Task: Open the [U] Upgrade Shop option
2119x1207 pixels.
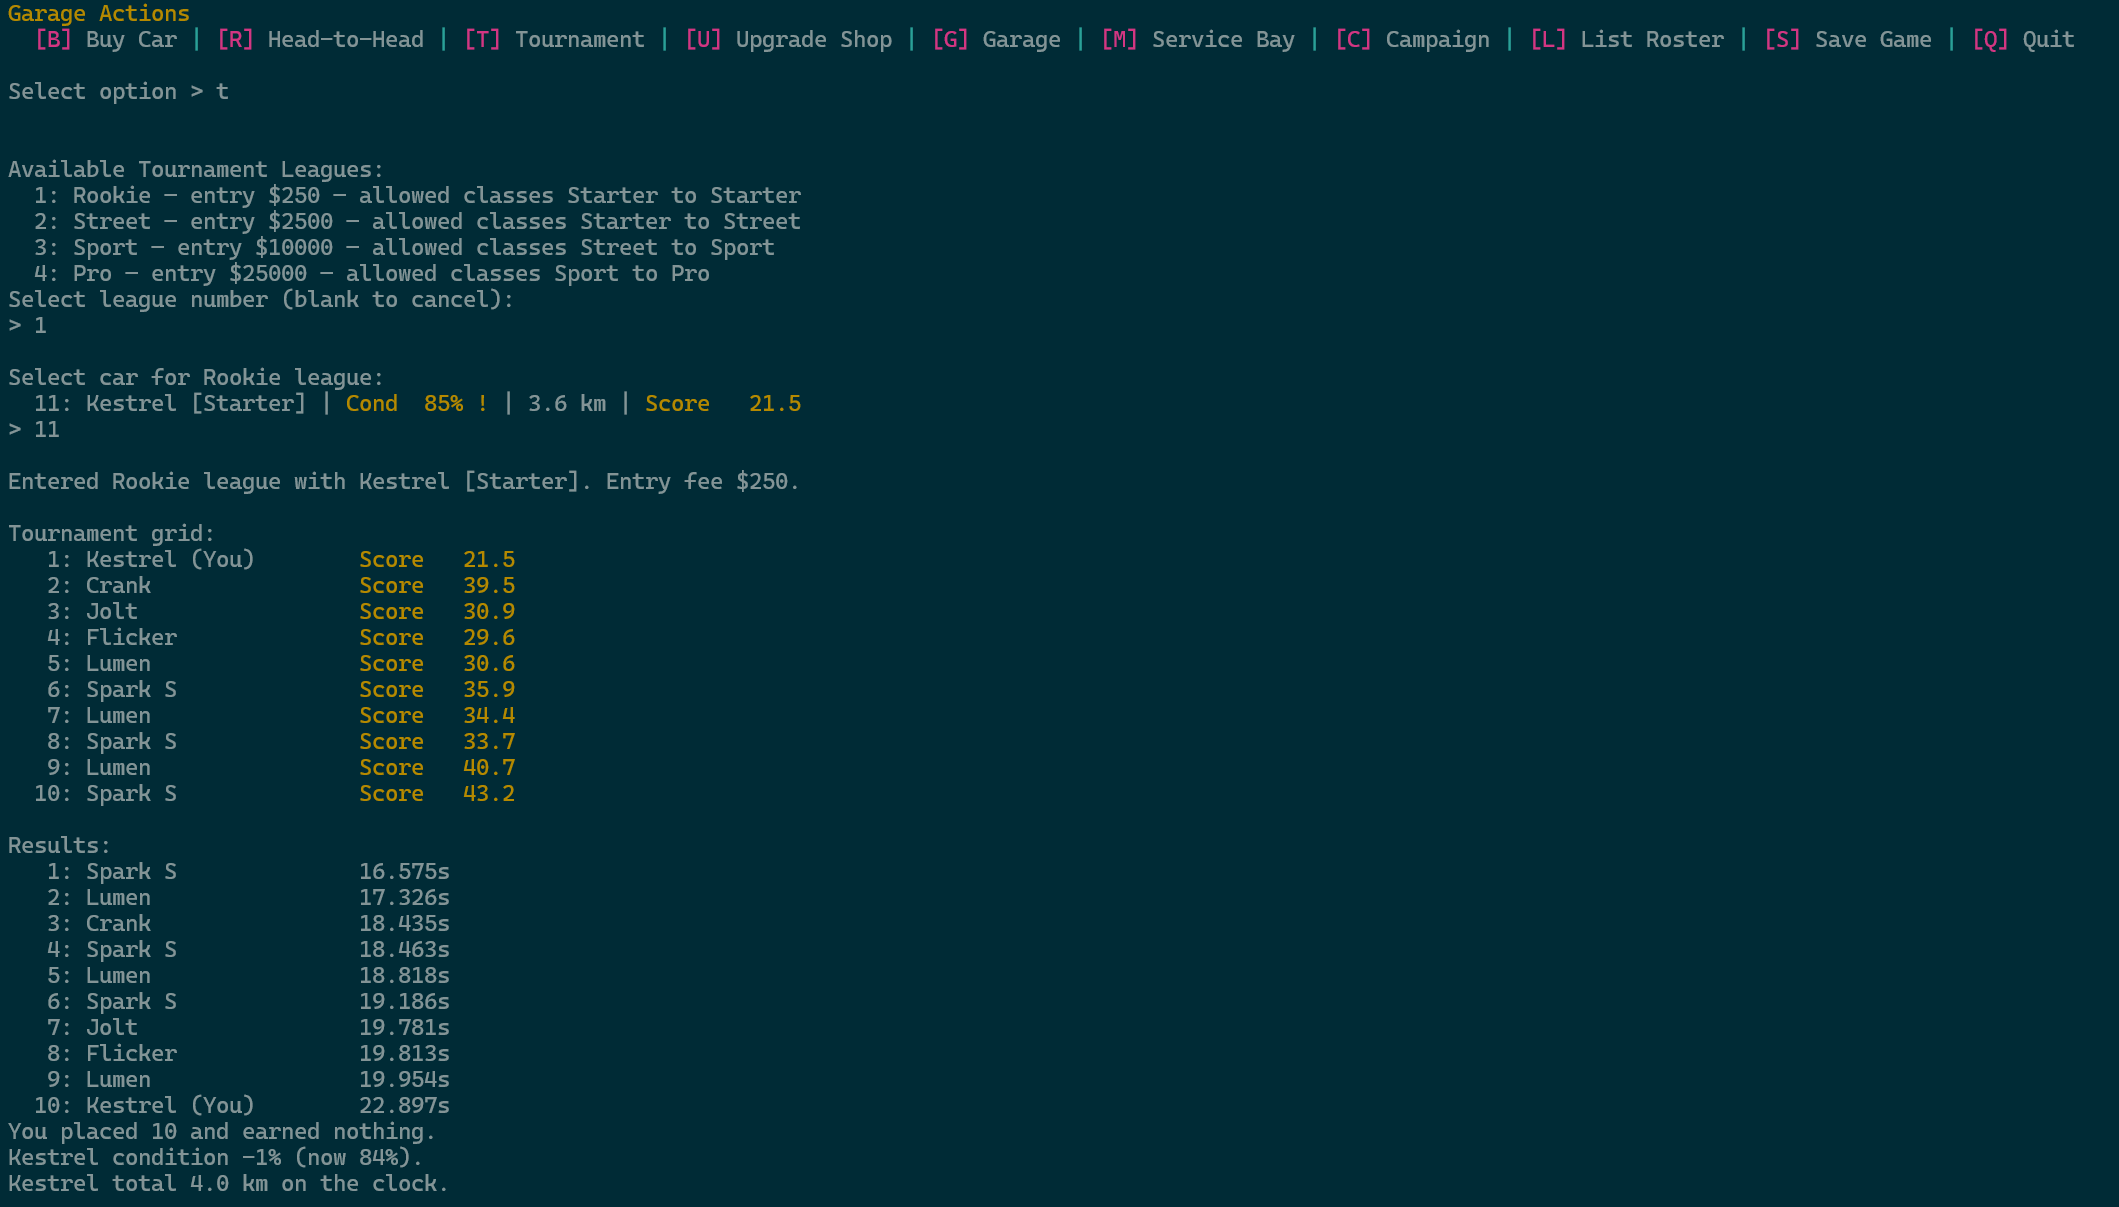Action: pyautogui.click(x=788, y=40)
